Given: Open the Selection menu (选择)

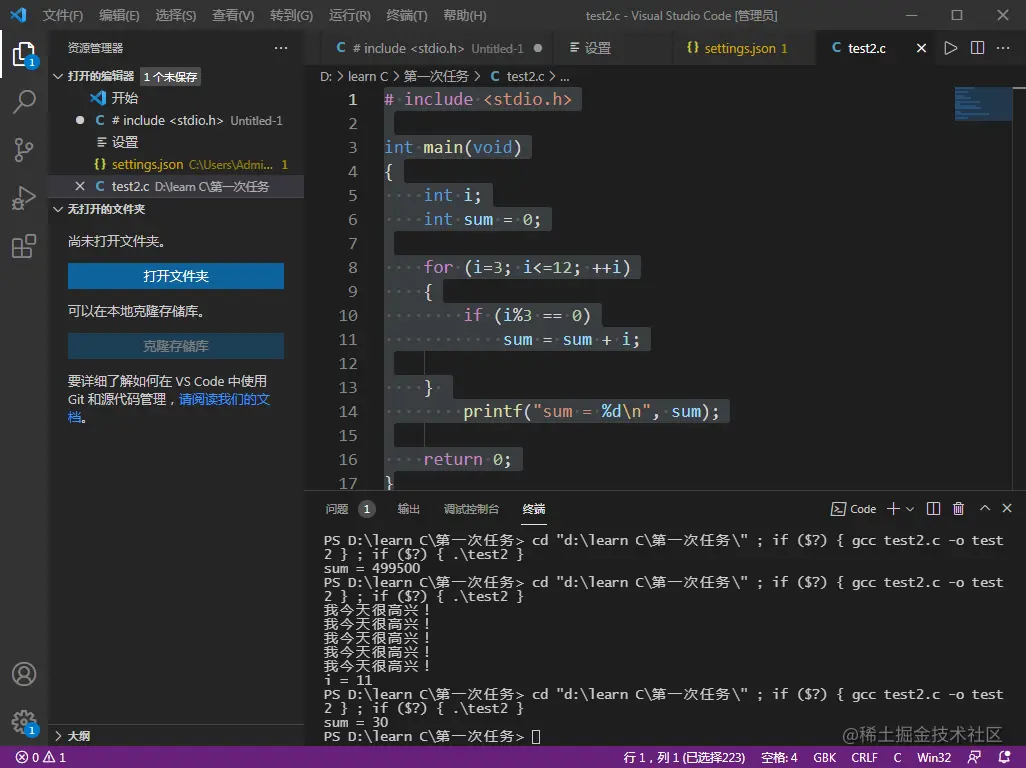Looking at the screenshot, I should [x=175, y=15].
